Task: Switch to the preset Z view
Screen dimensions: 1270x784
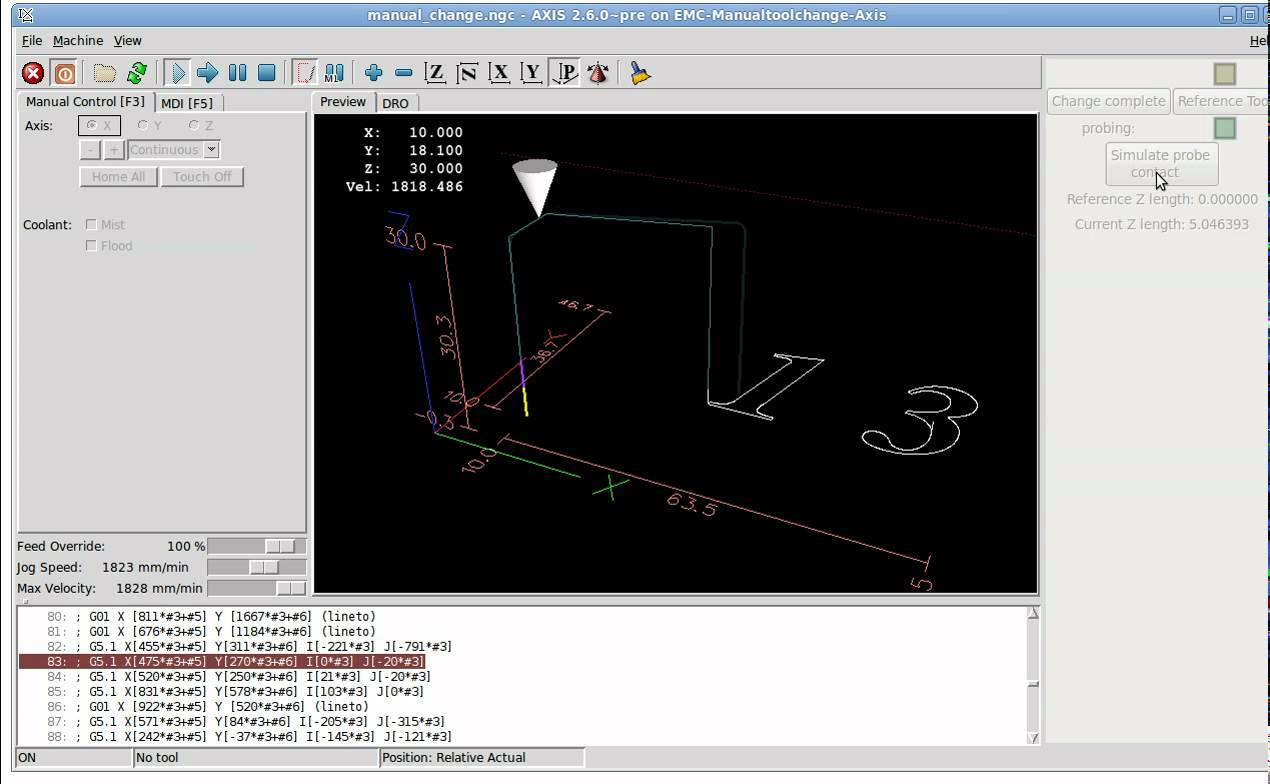Action: (435, 73)
